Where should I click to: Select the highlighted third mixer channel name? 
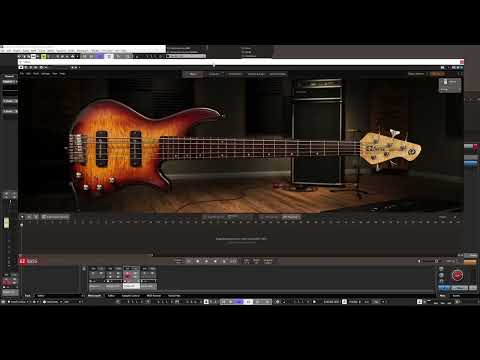pyautogui.click(x=131, y=286)
